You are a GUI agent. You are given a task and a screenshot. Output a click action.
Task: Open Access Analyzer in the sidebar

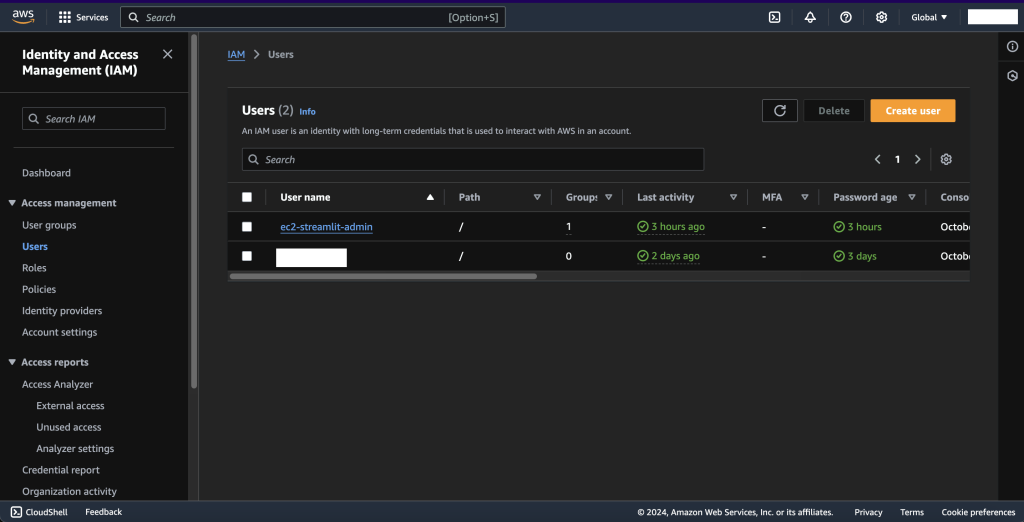[x=57, y=385]
